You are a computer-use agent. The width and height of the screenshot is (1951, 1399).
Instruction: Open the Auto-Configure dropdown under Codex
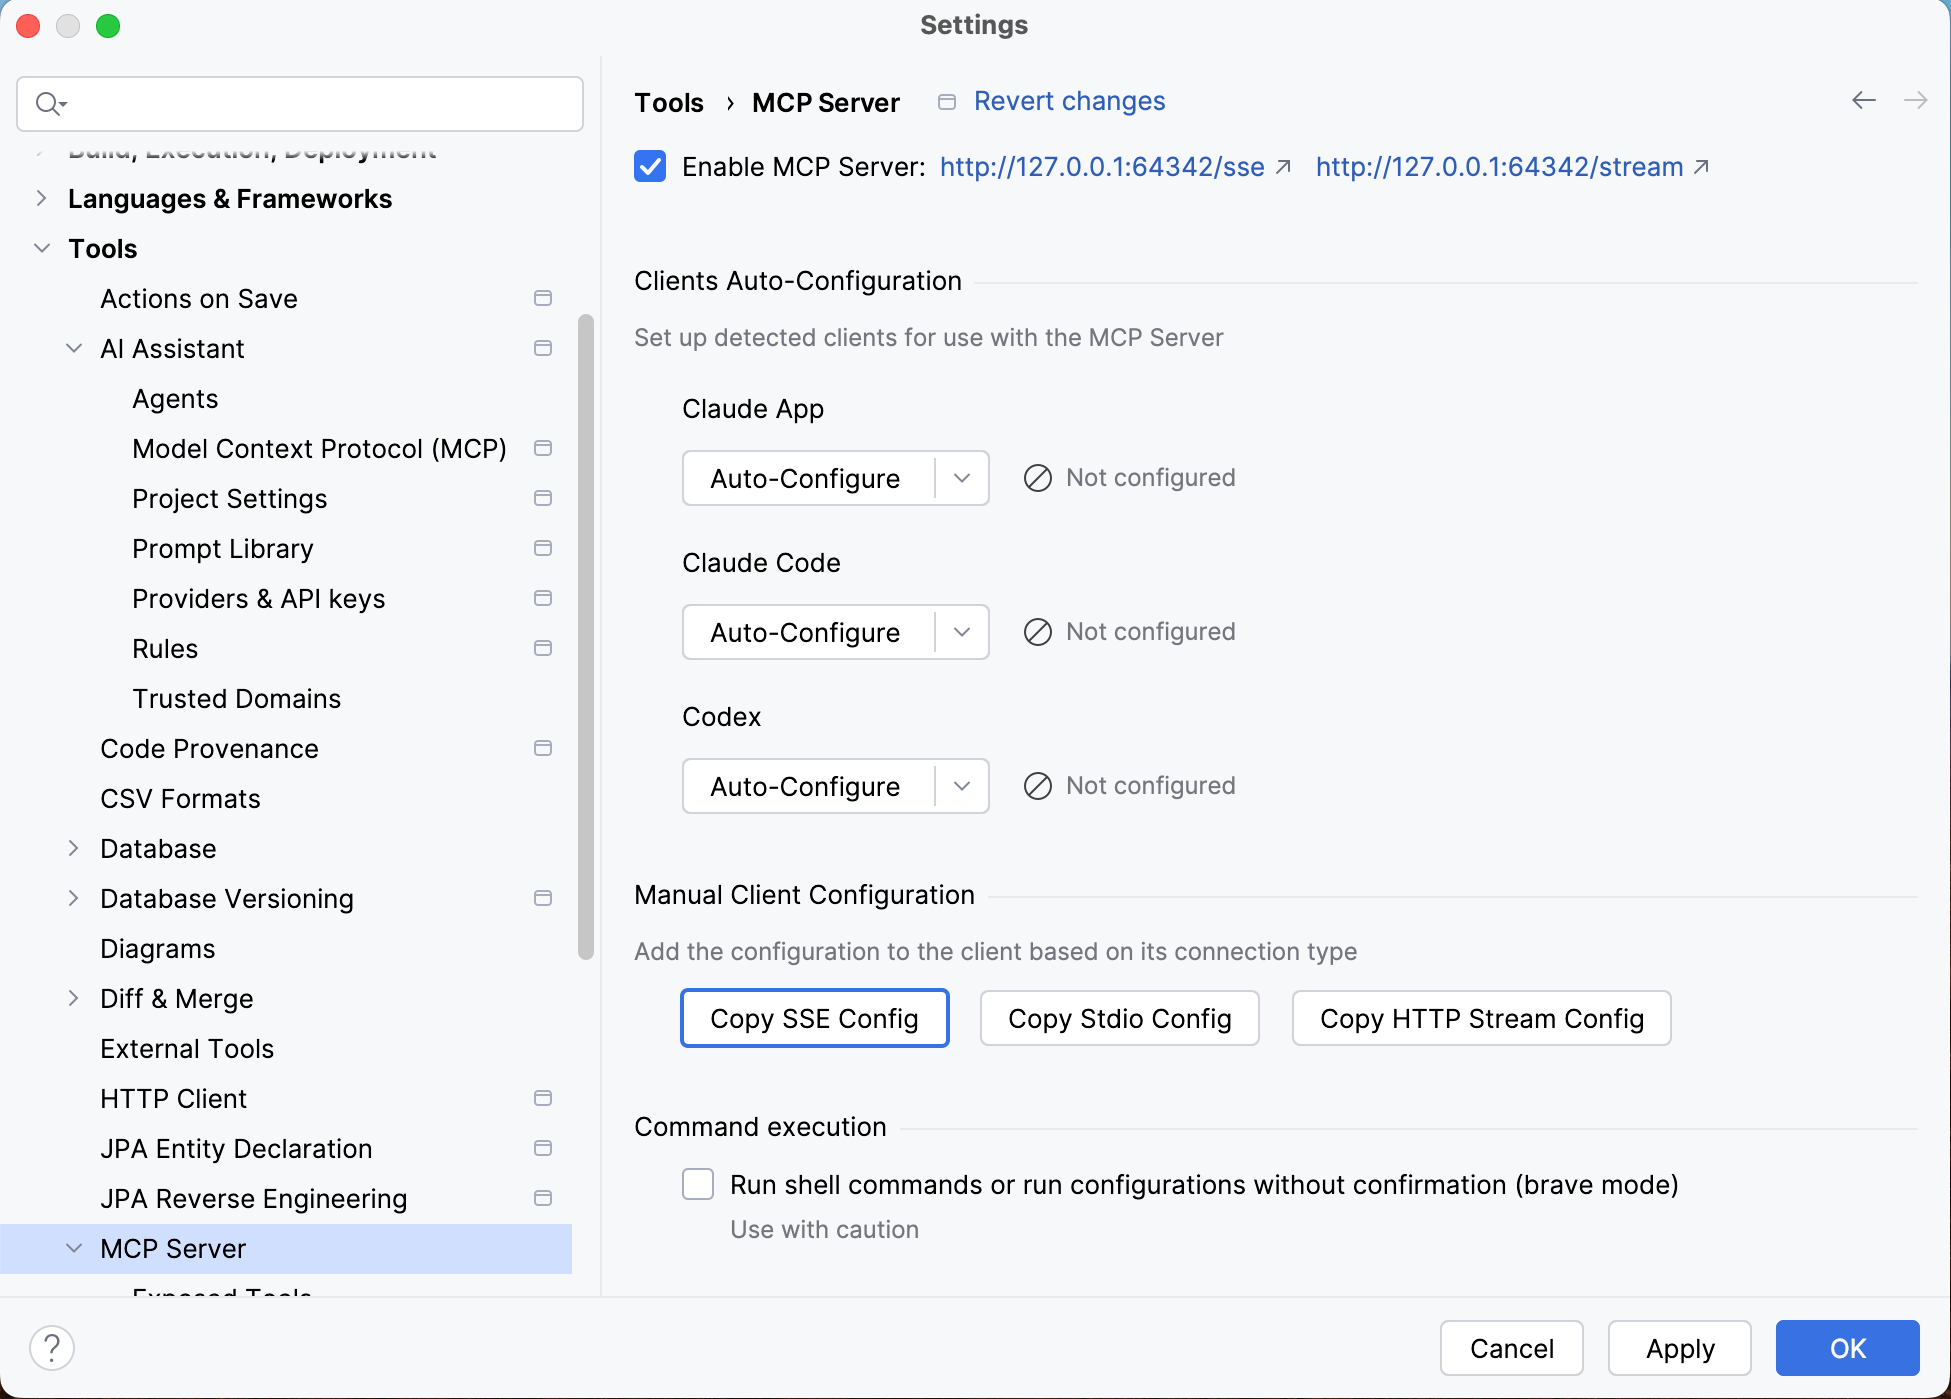point(961,786)
